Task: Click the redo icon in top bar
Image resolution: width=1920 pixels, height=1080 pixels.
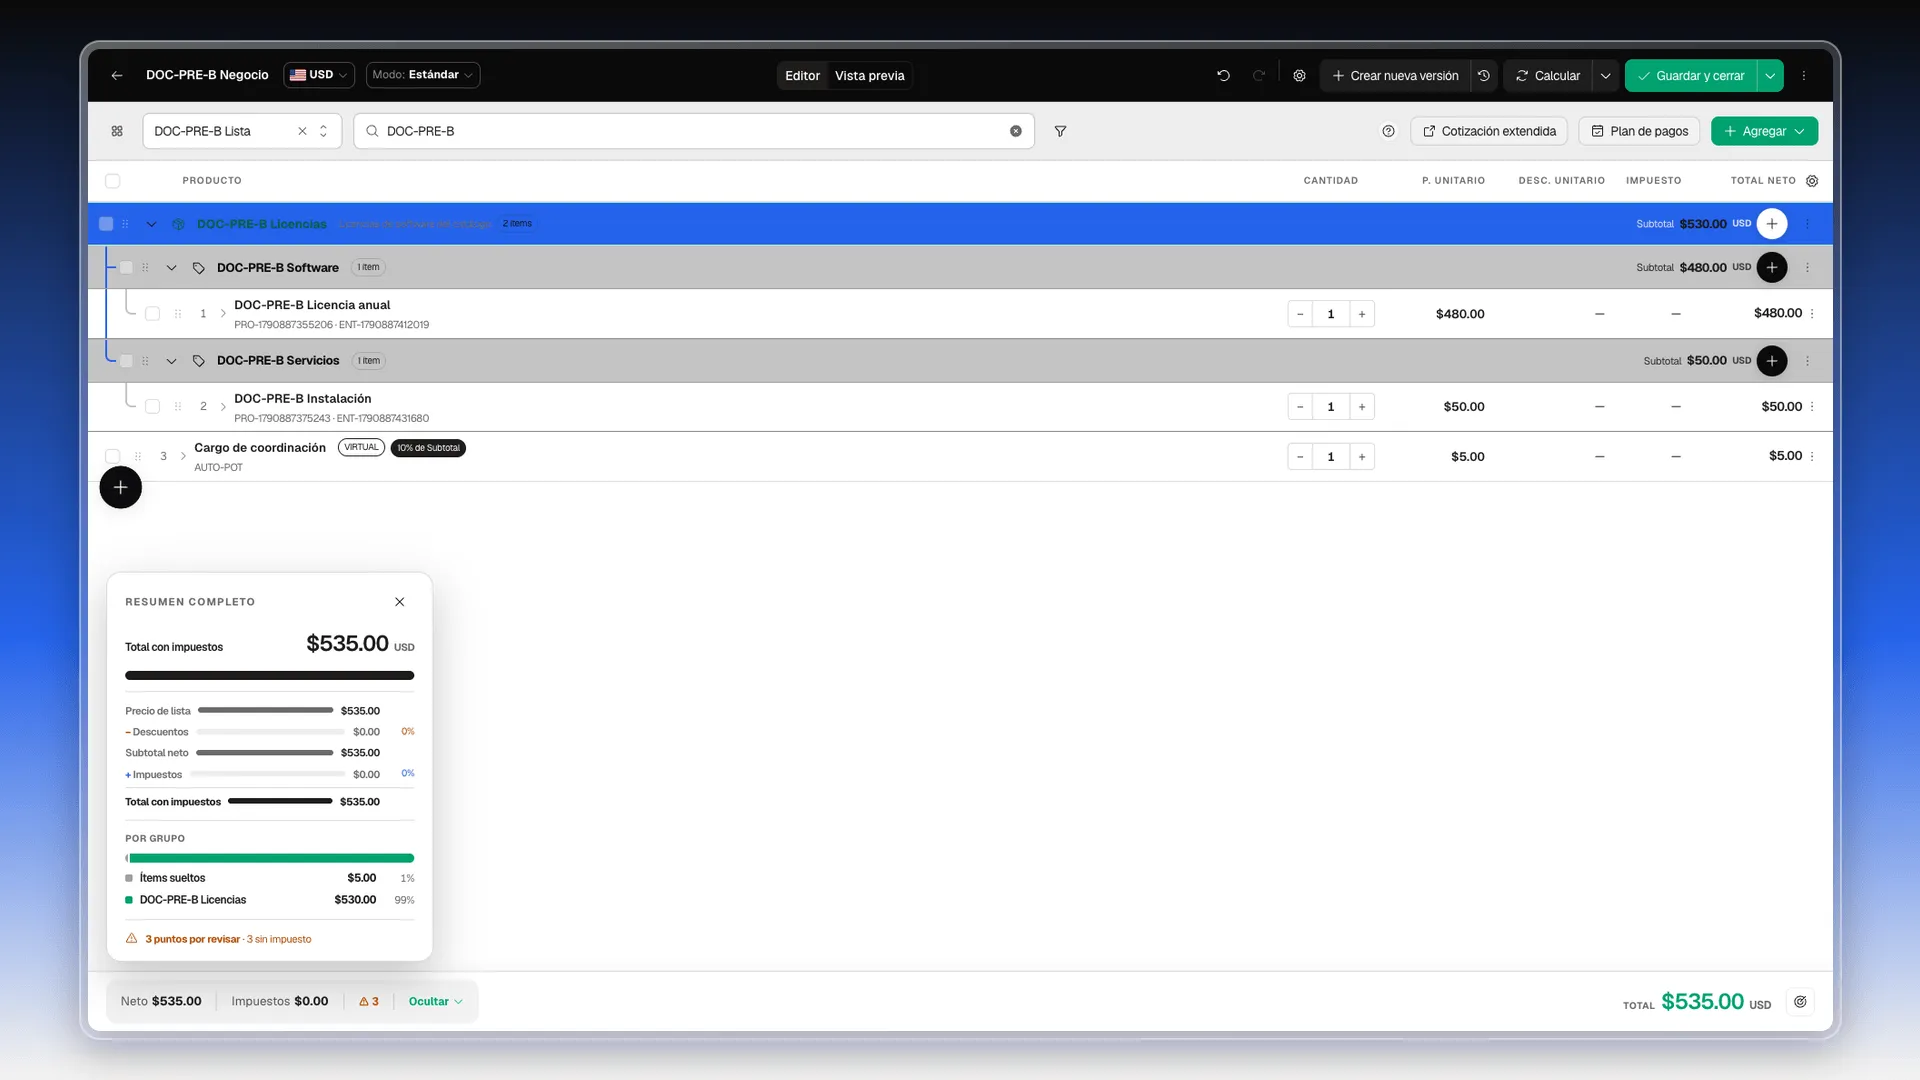Action: tap(1259, 75)
